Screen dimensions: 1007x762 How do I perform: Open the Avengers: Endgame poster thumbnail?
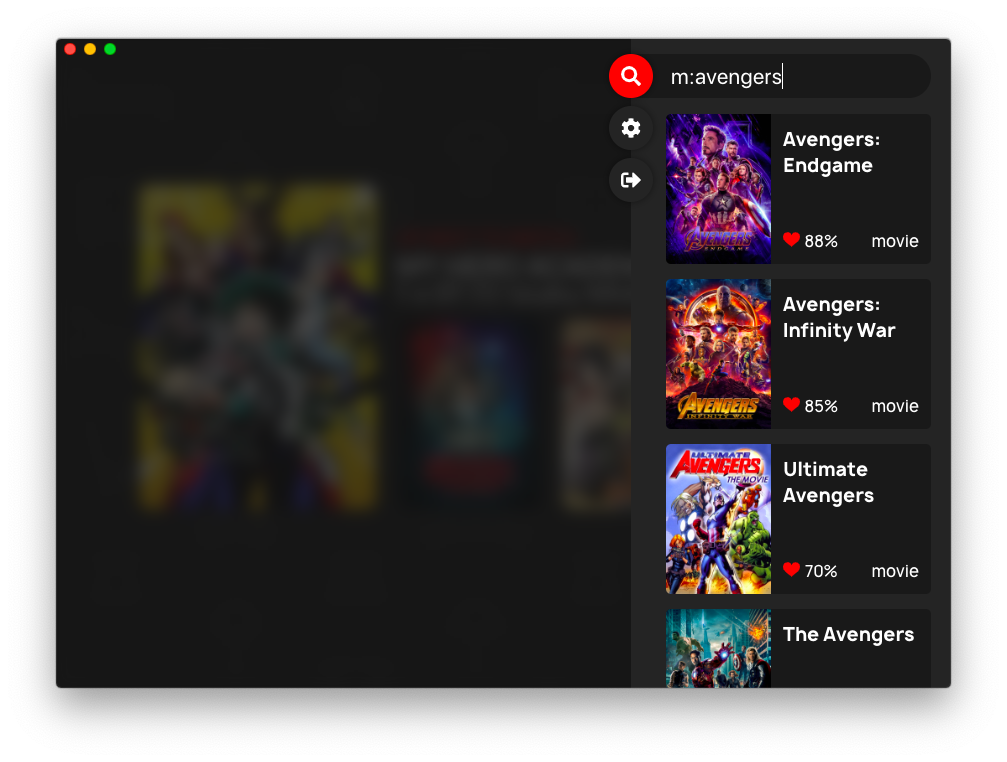pyautogui.click(x=718, y=189)
